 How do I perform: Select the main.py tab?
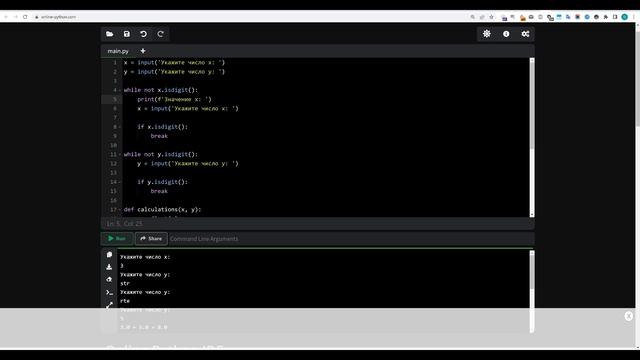[118, 51]
